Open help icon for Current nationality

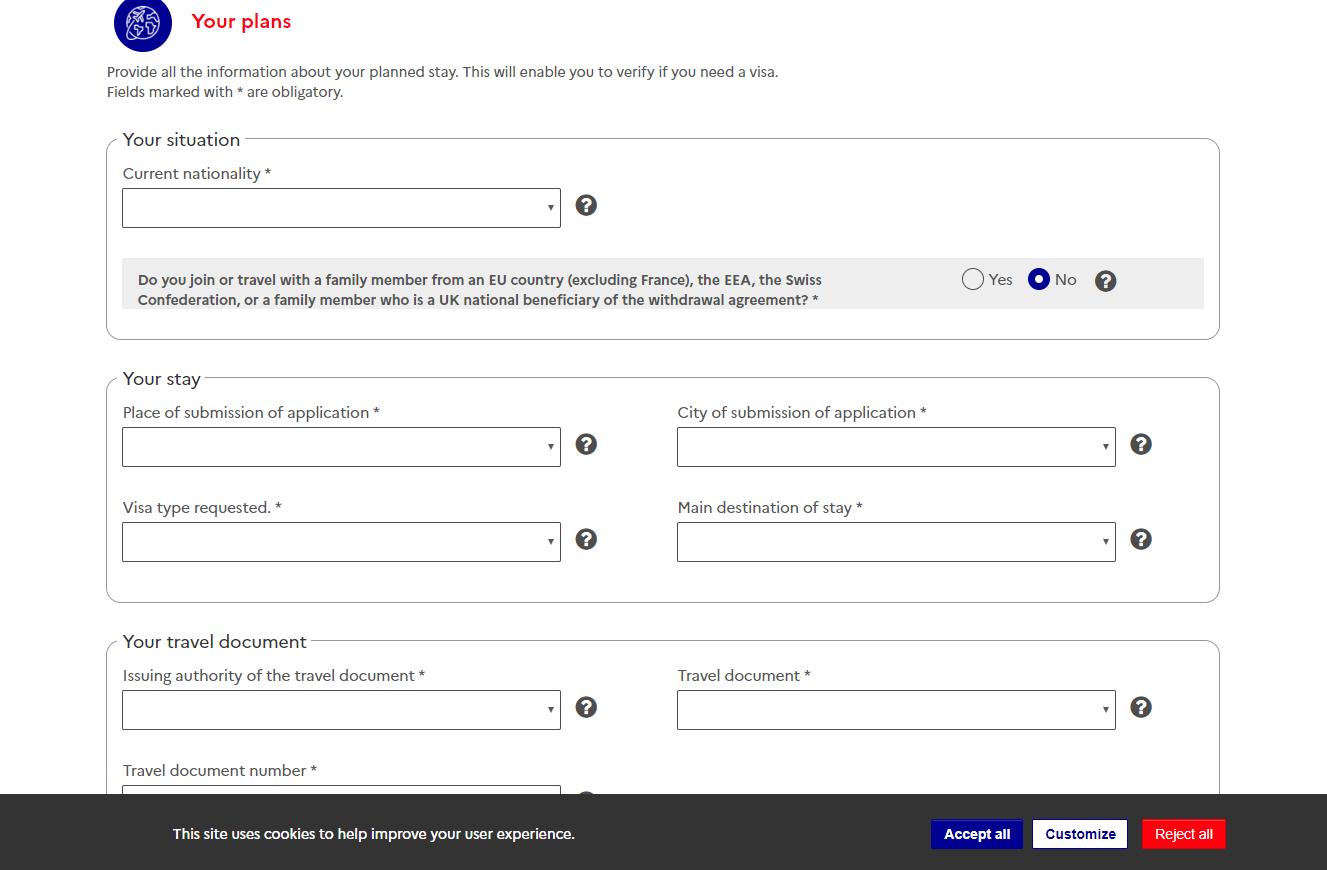pyautogui.click(x=587, y=205)
